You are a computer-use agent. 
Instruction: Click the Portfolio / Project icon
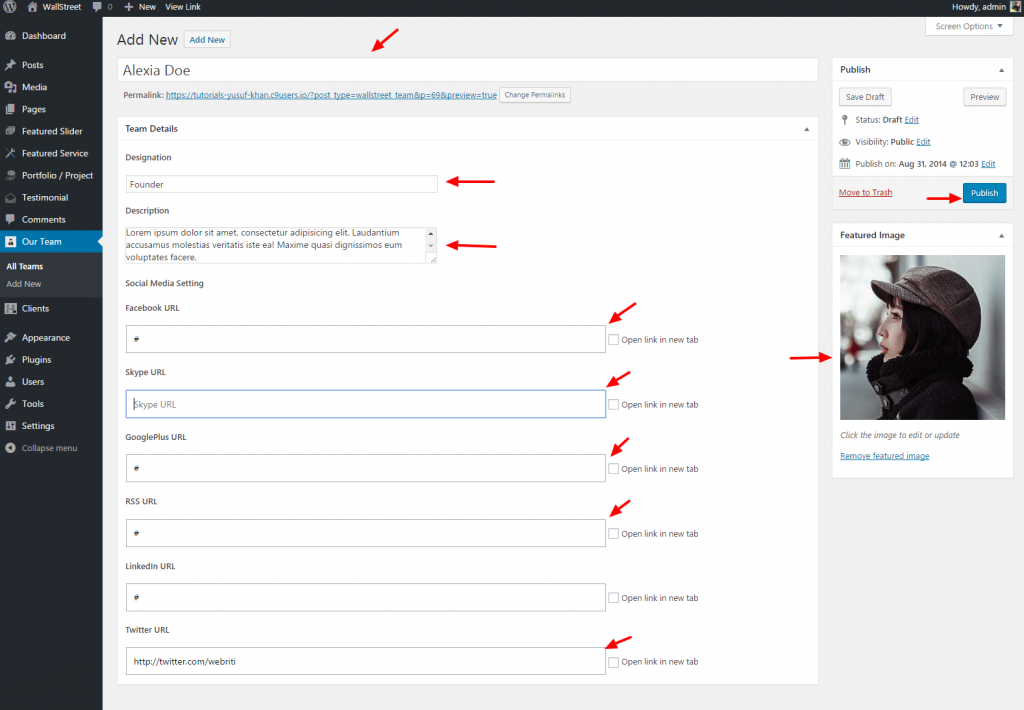coord(10,175)
